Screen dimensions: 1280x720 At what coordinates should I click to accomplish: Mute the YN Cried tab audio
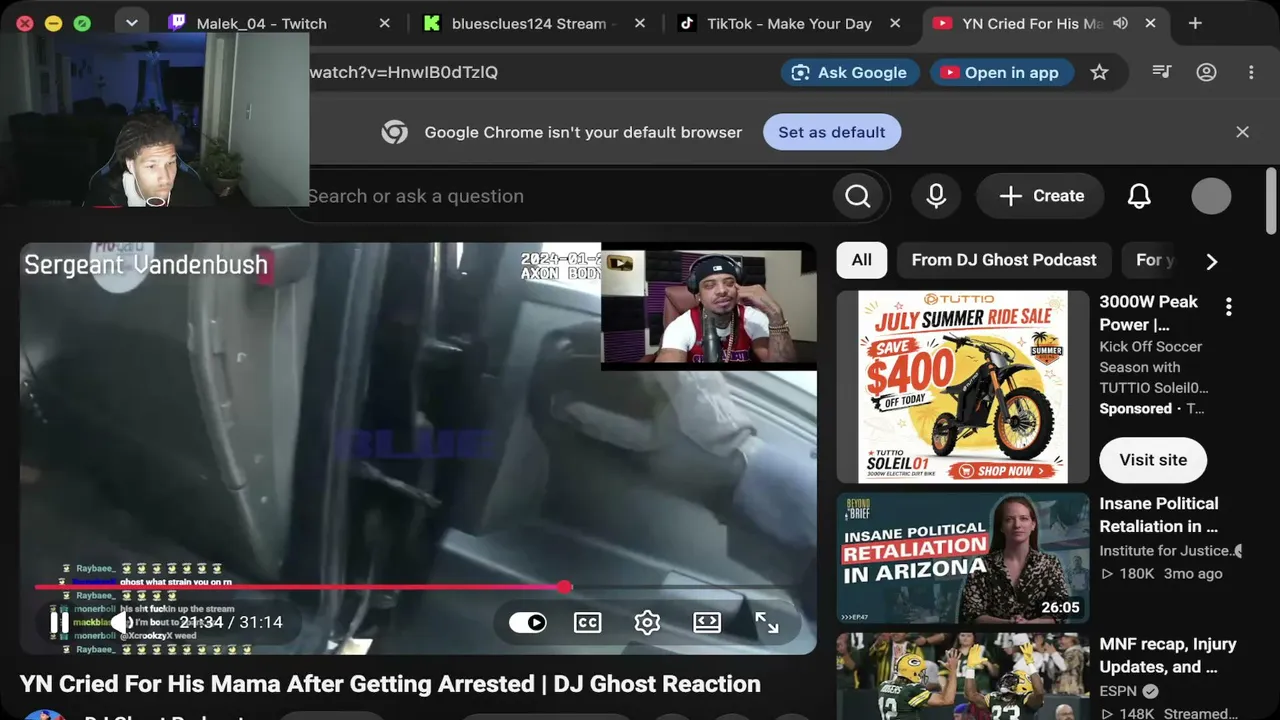pyautogui.click(x=1121, y=23)
